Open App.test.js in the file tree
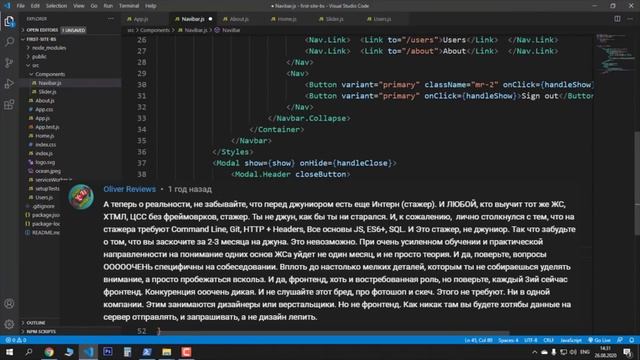The width and height of the screenshot is (640, 360). (47, 127)
